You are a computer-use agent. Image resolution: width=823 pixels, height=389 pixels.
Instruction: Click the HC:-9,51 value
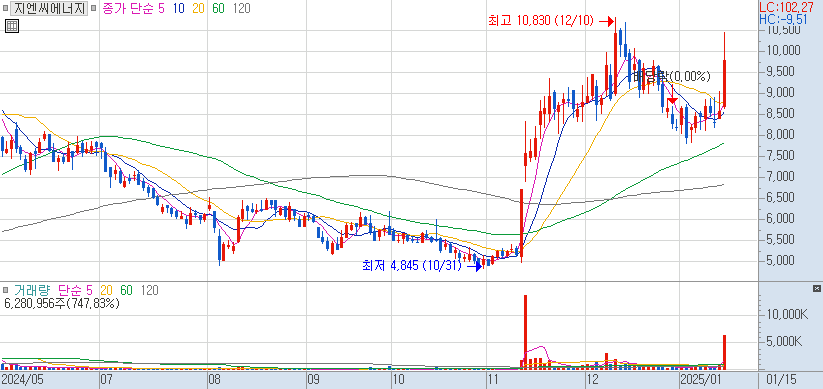(x=783, y=19)
